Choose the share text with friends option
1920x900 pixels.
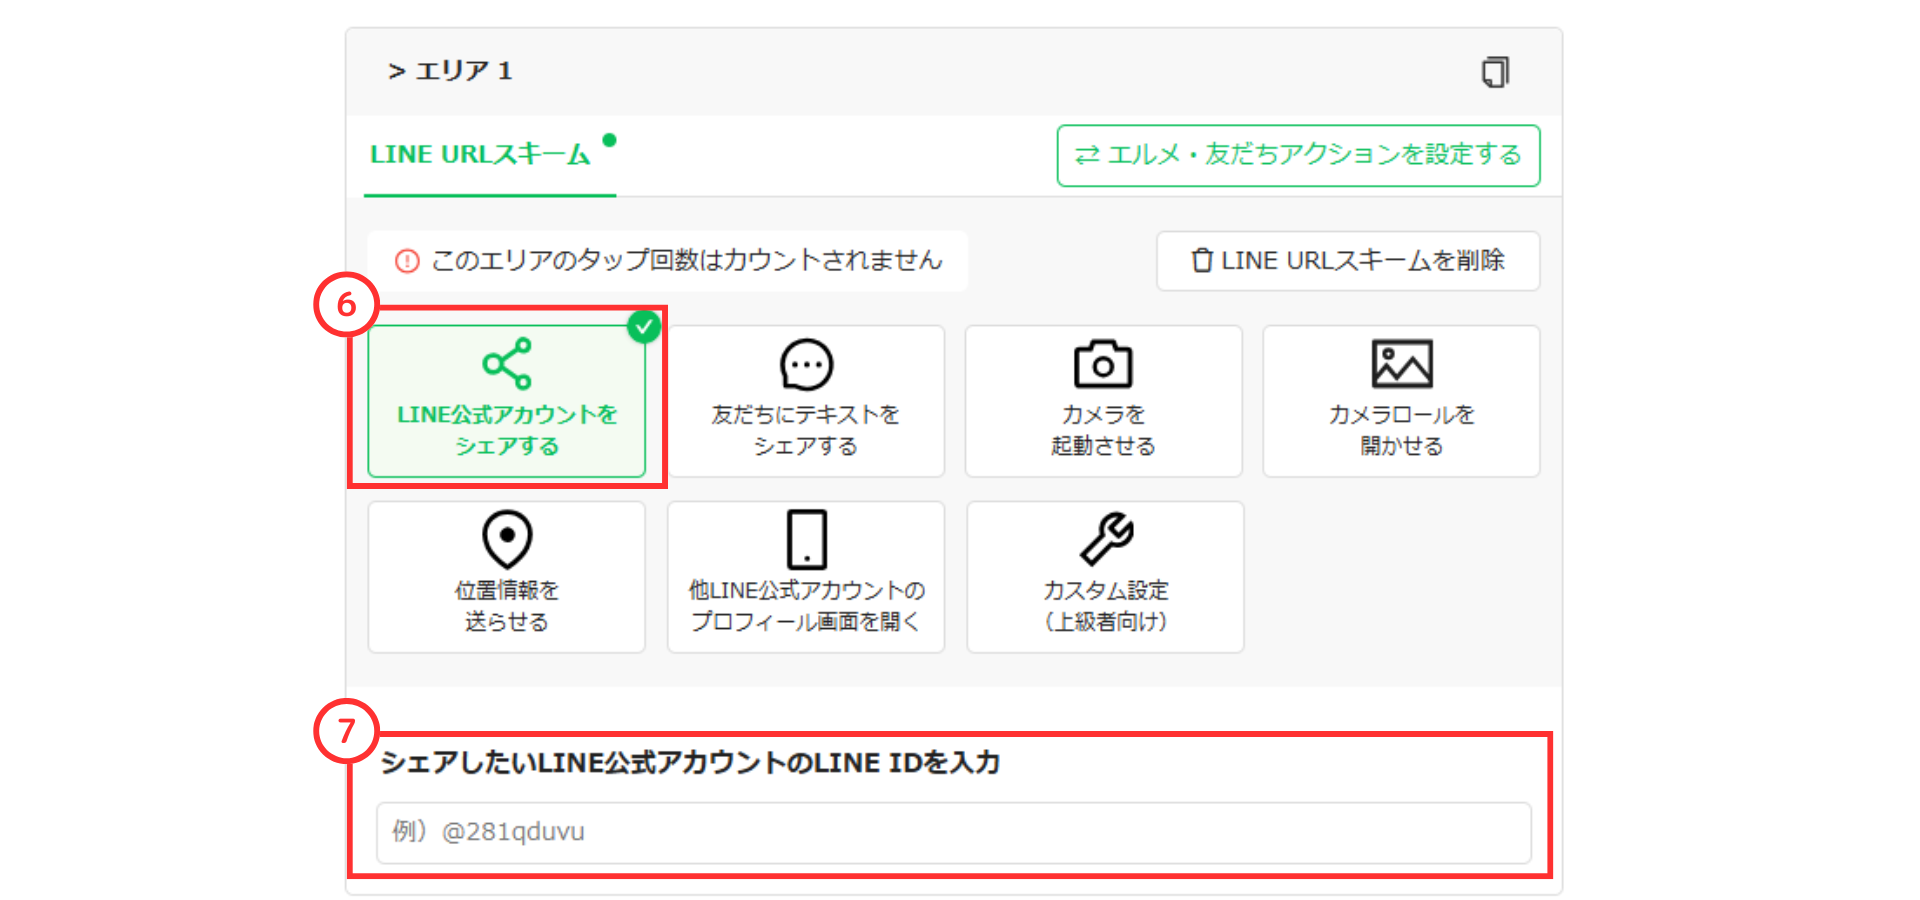pos(806,400)
